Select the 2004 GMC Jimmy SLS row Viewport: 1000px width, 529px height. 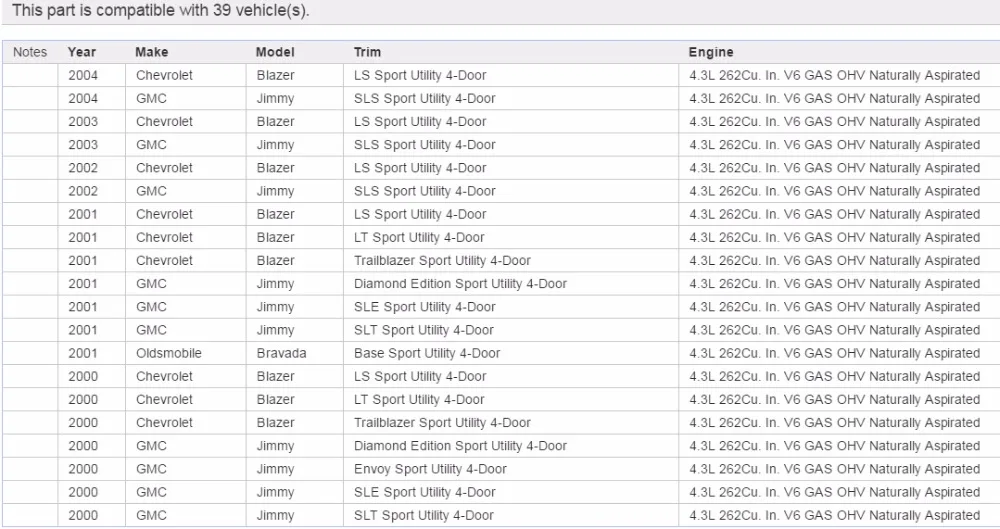point(501,98)
